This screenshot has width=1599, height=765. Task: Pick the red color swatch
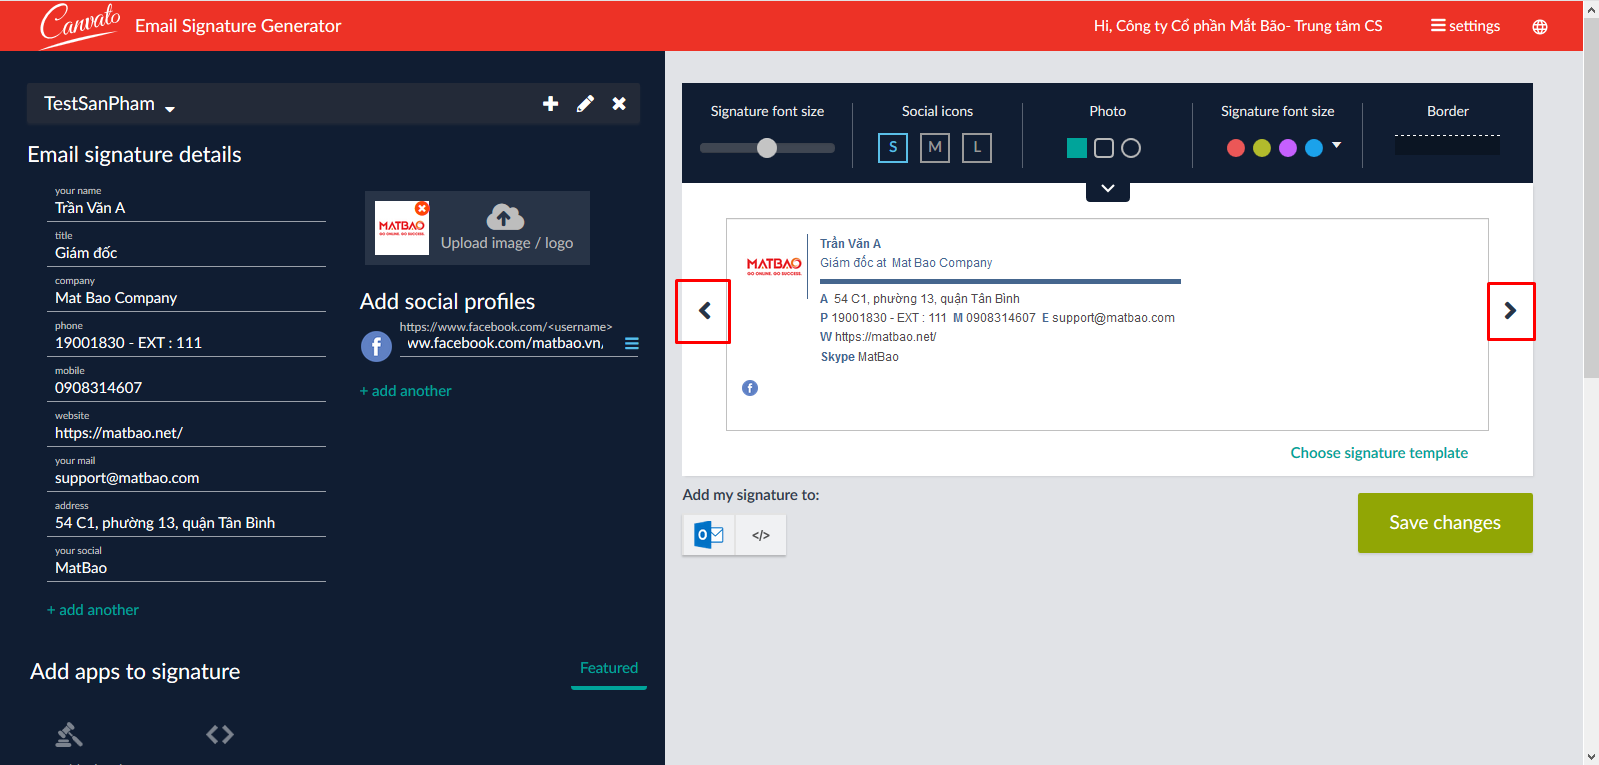pos(1236,148)
